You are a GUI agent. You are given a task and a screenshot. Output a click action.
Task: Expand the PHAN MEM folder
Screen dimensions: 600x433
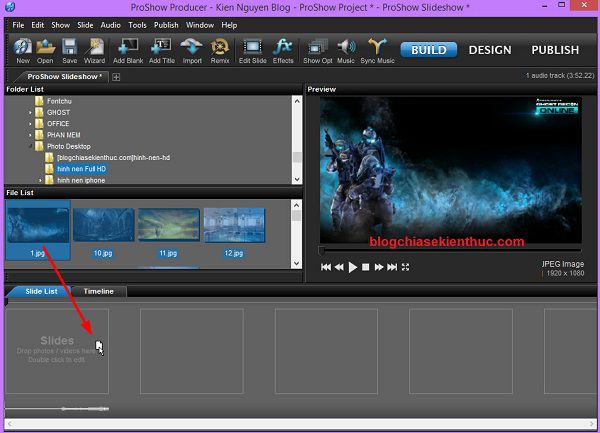pyautogui.click(x=30, y=135)
